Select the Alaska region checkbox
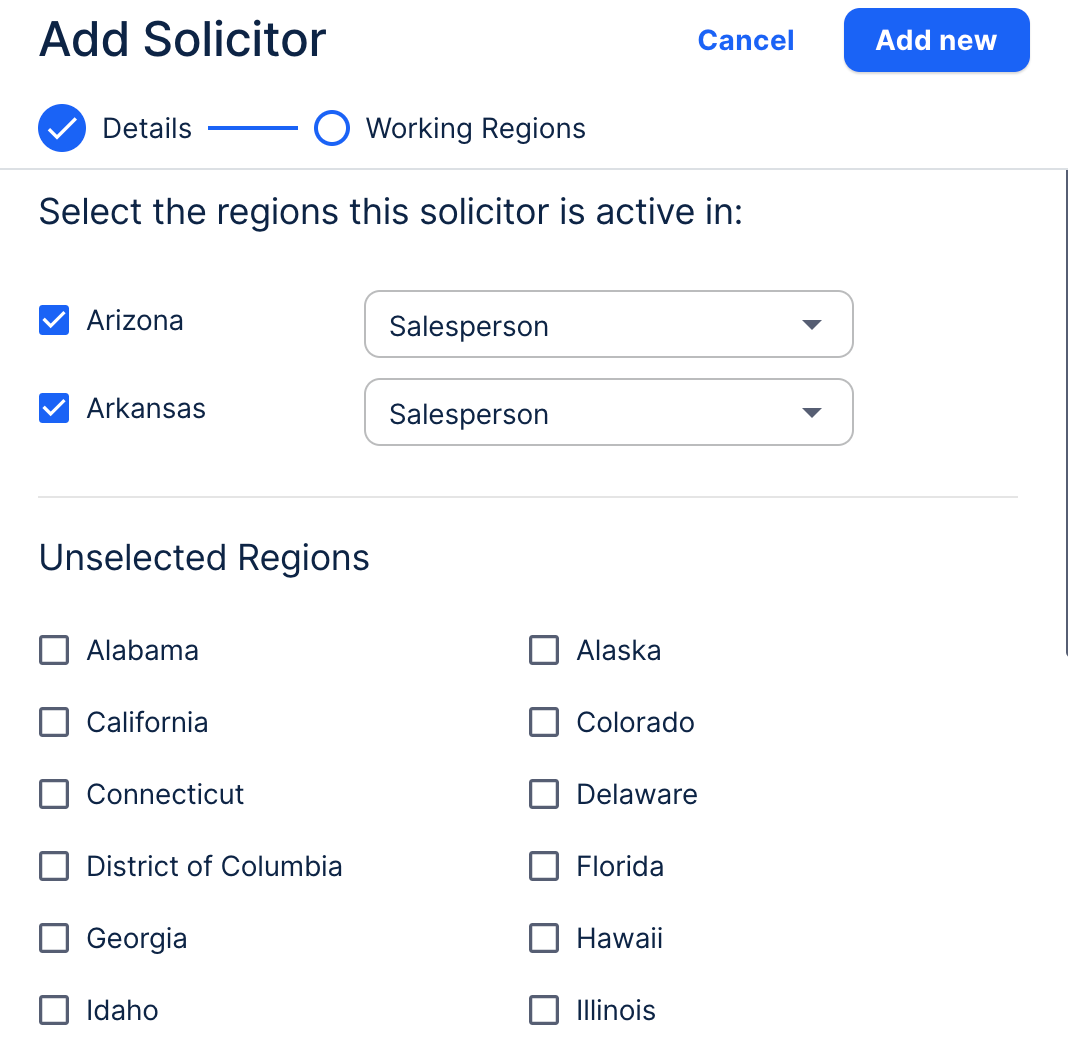Screen dimensions: 1068x1052 pyautogui.click(x=544, y=650)
